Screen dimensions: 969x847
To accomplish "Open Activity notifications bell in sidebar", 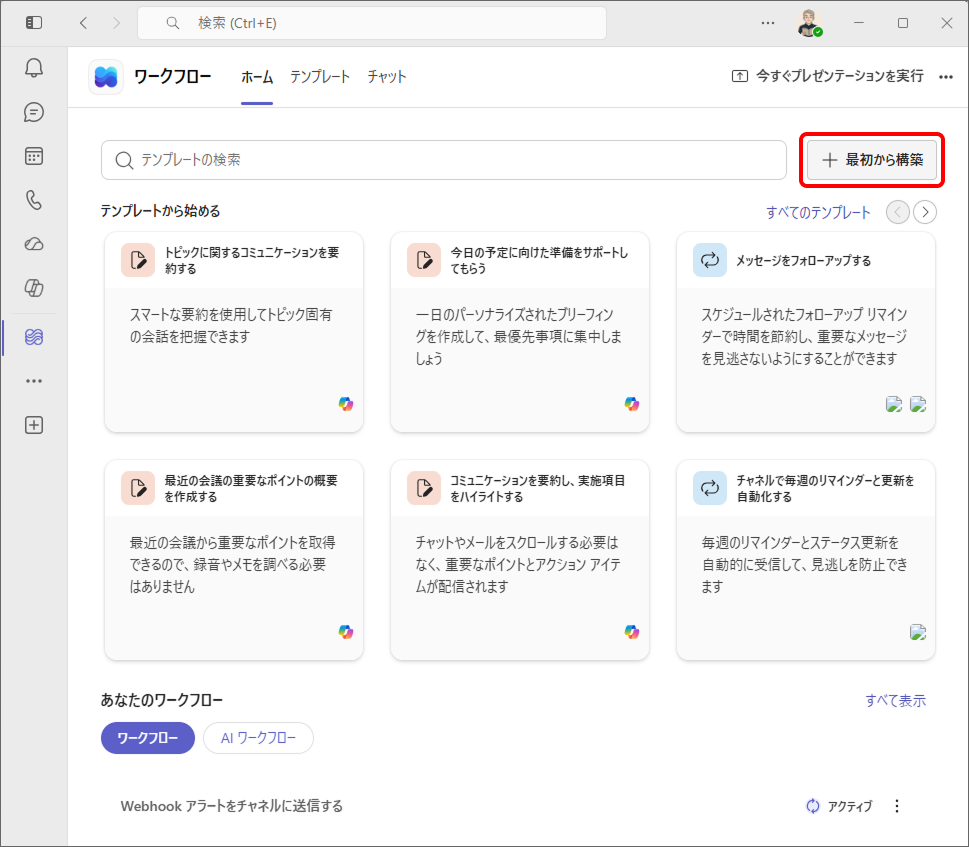I will point(34,68).
